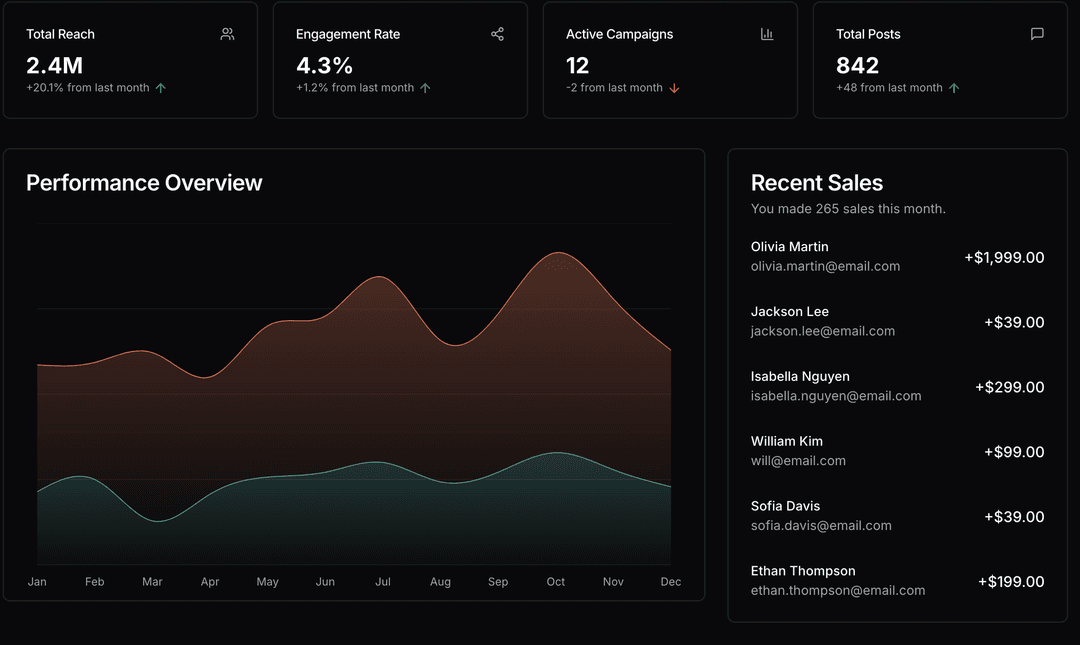Click the users icon in Total Reach card

click(227, 34)
